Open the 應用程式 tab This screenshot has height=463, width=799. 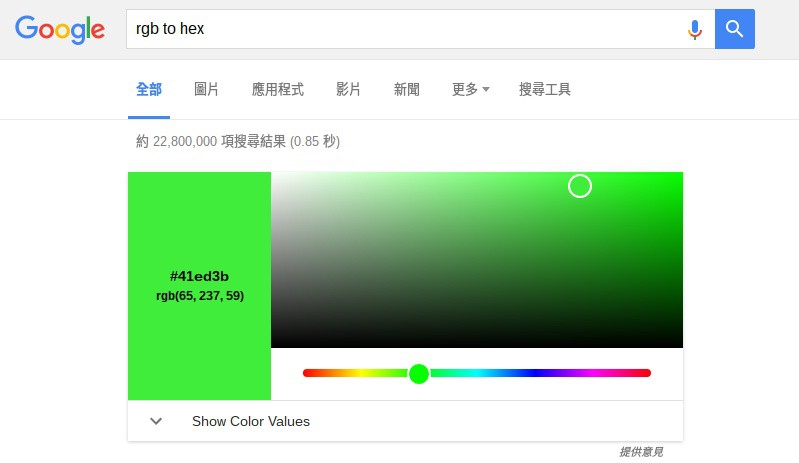278,89
